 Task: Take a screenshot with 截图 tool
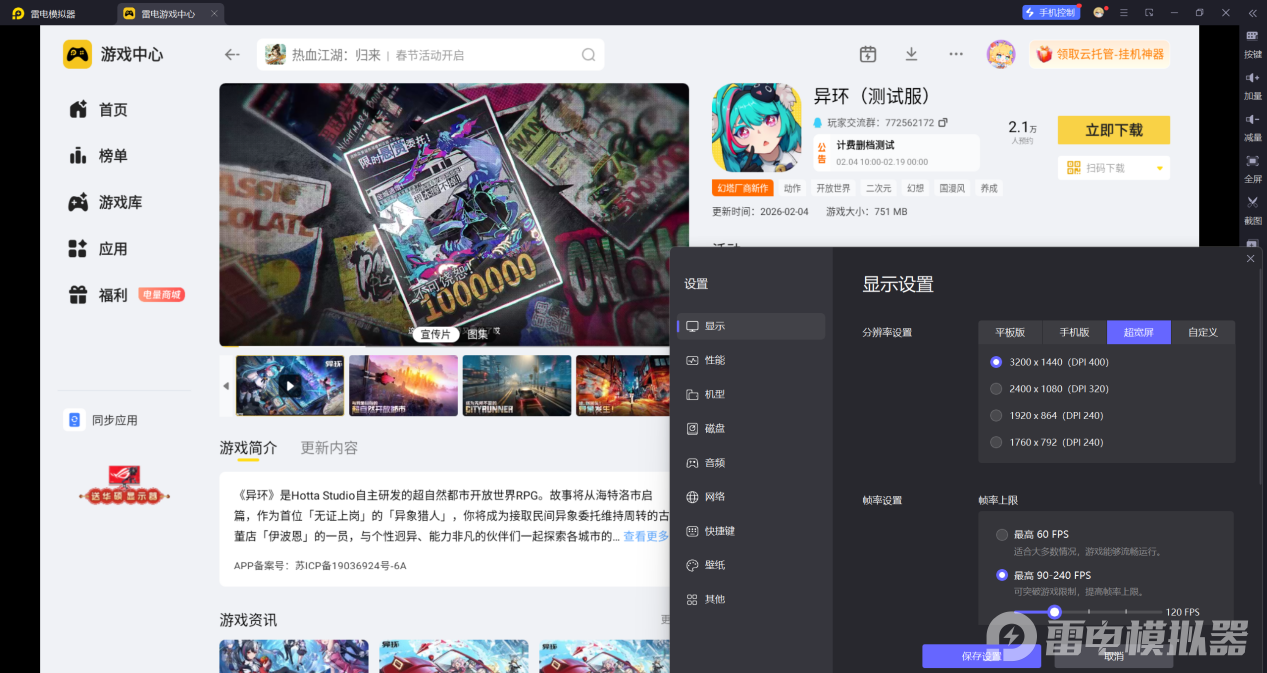pos(1252,210)
